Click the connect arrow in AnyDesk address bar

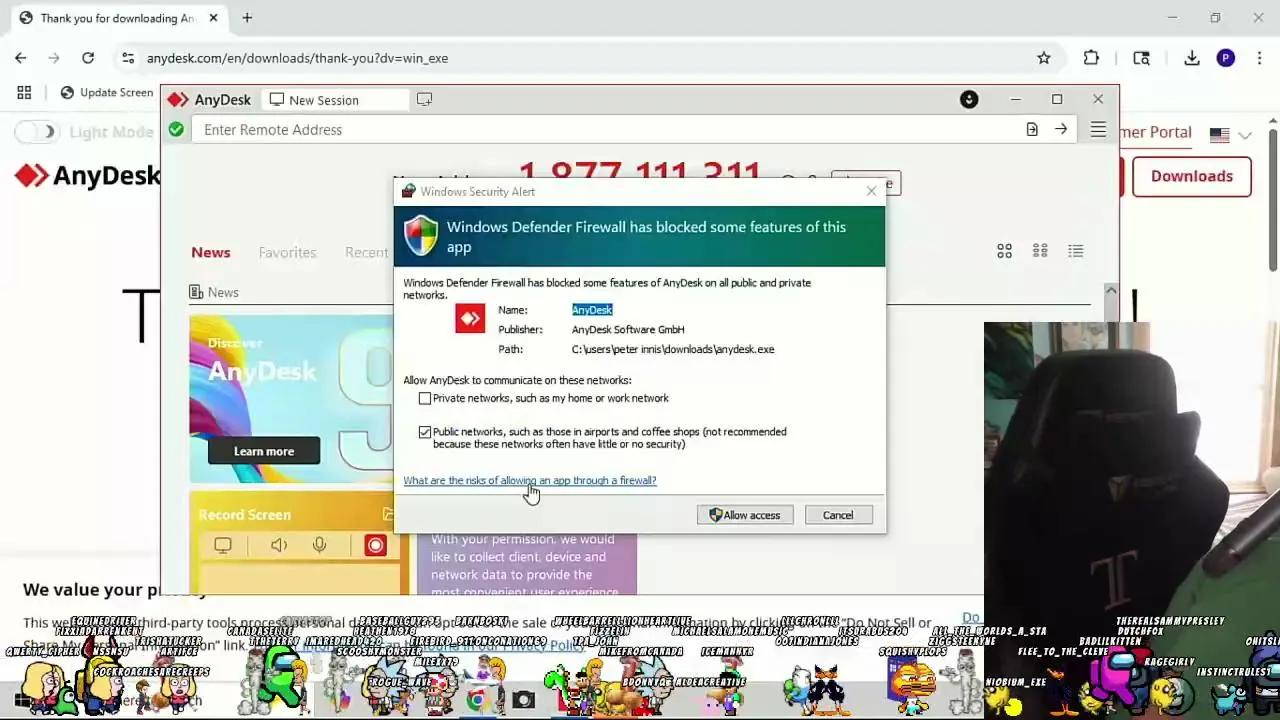[1061, 129]
